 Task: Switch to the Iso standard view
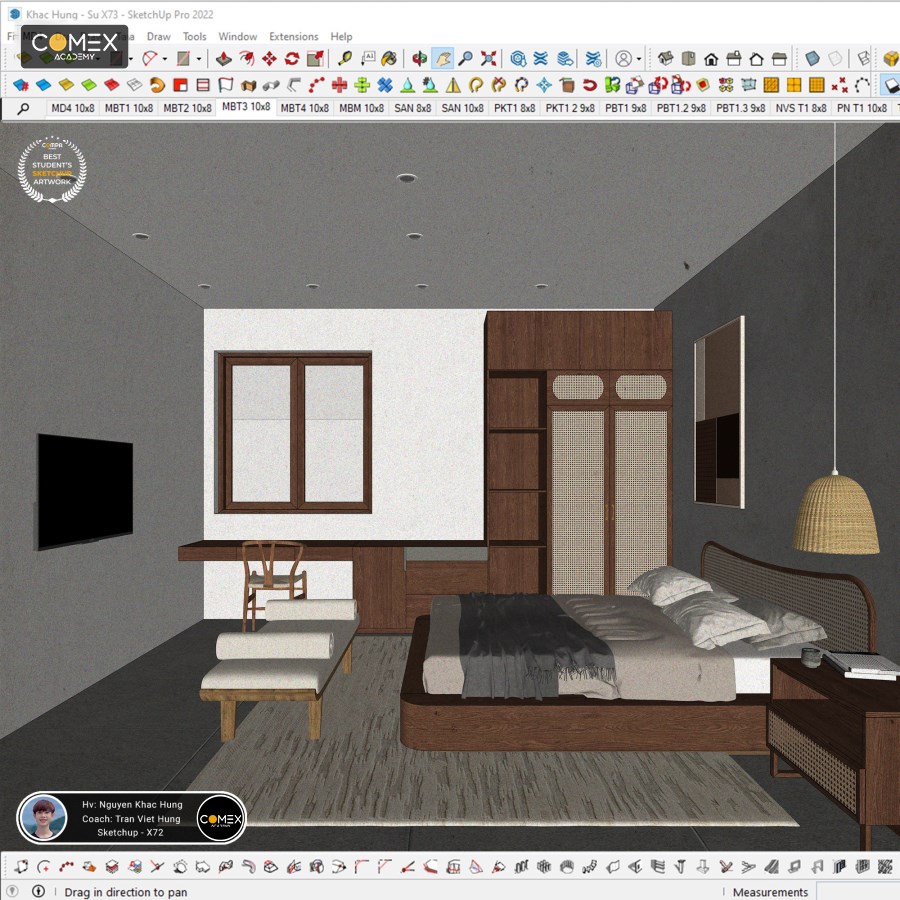(x=666, y=58)
